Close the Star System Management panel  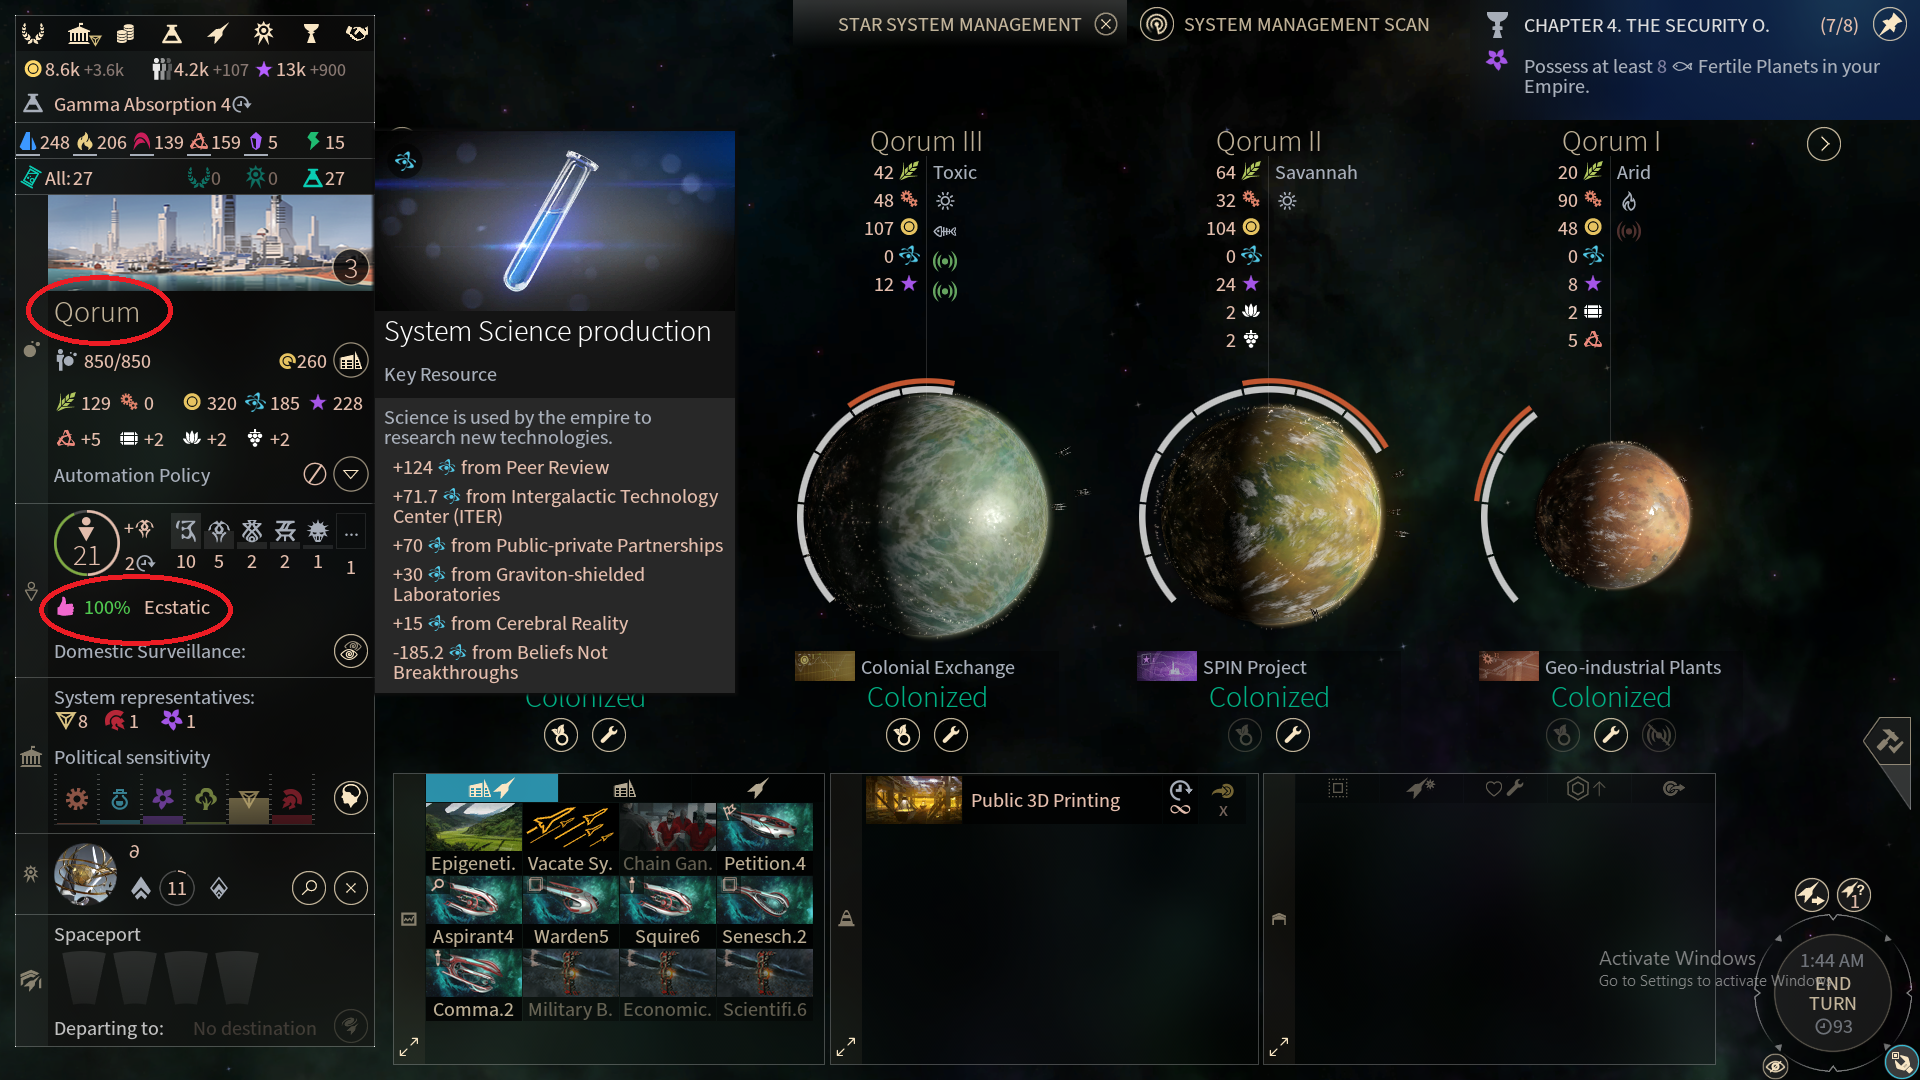point(1105,24)
